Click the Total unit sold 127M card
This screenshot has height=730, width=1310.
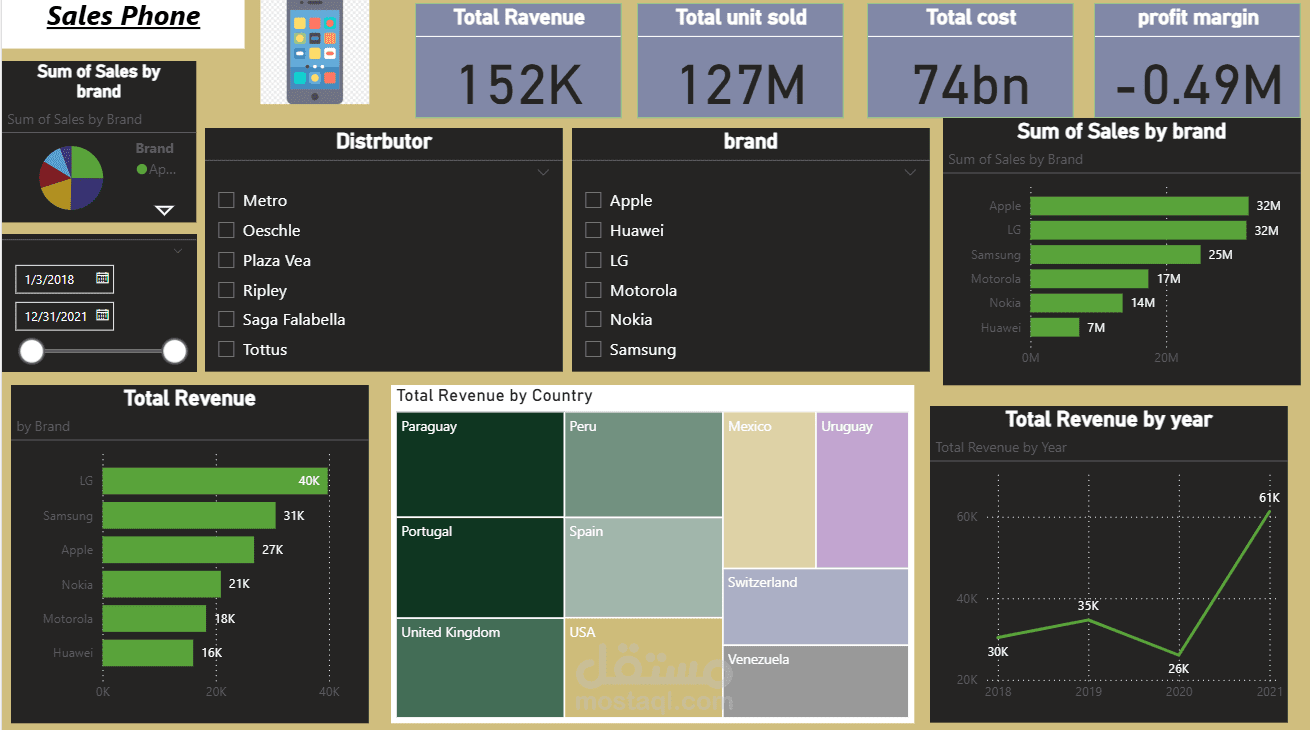tap(740, 60)
